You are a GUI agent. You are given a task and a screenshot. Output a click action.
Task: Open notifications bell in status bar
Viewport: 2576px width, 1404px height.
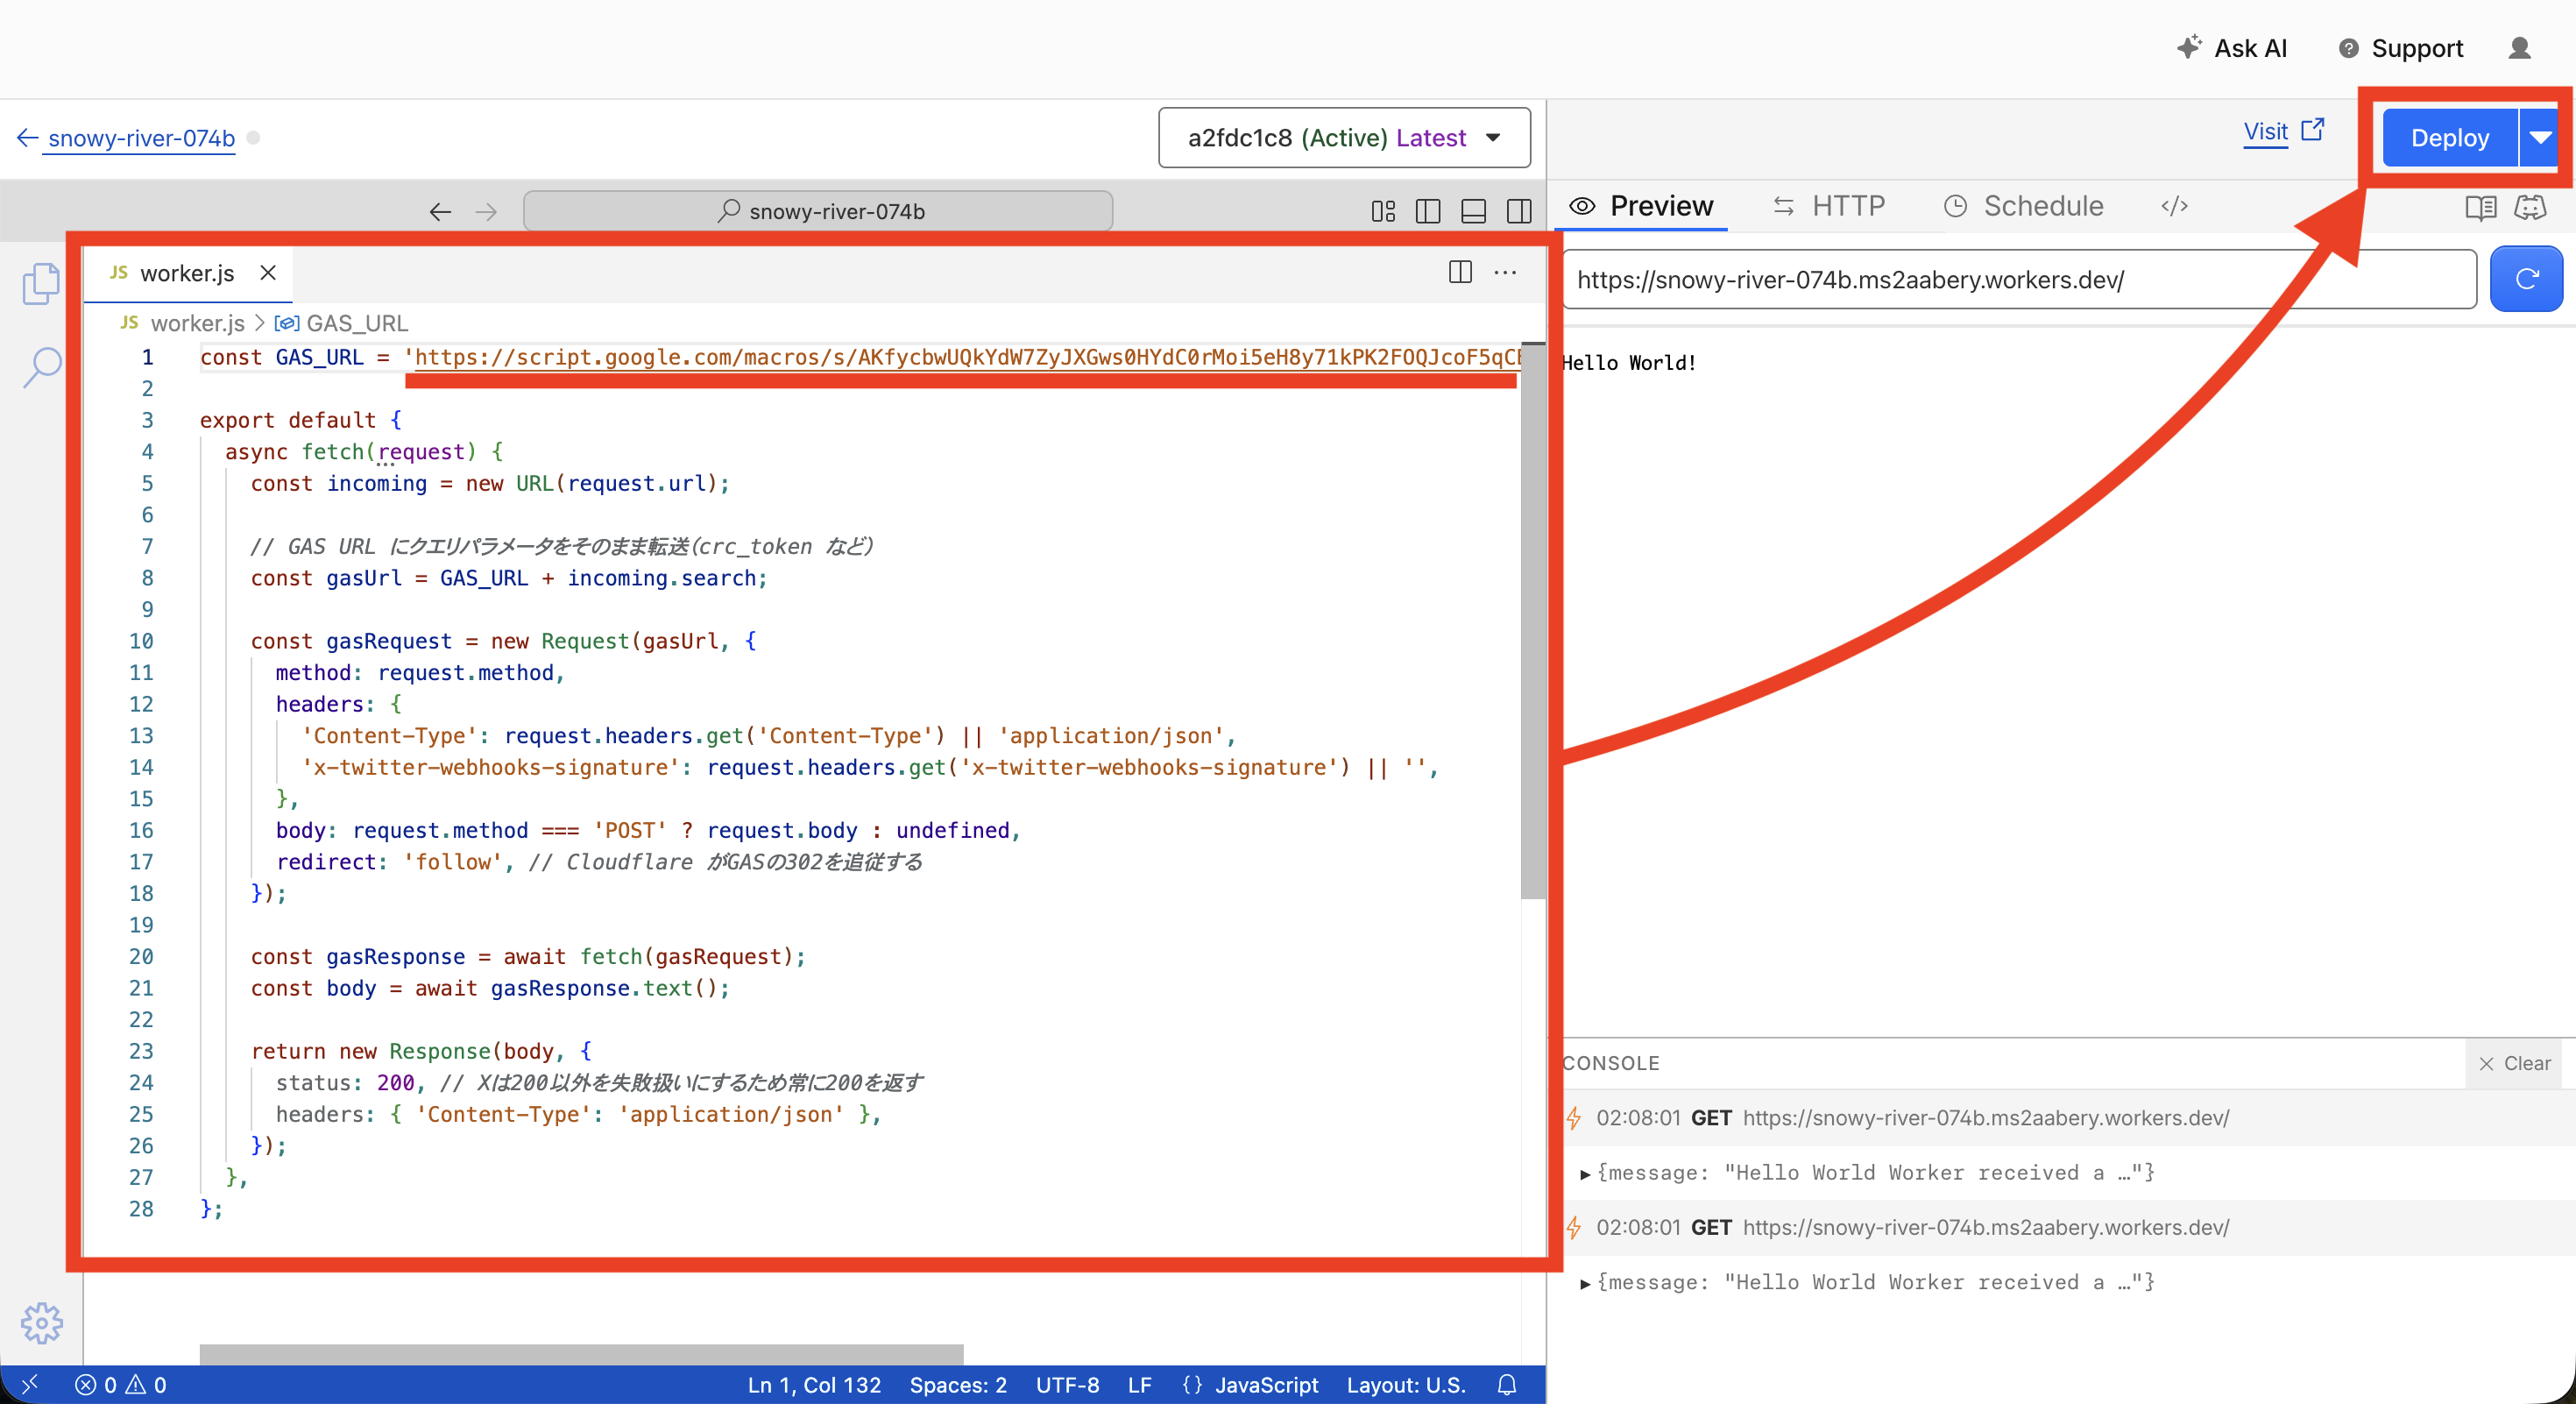pos(1507,1385)
